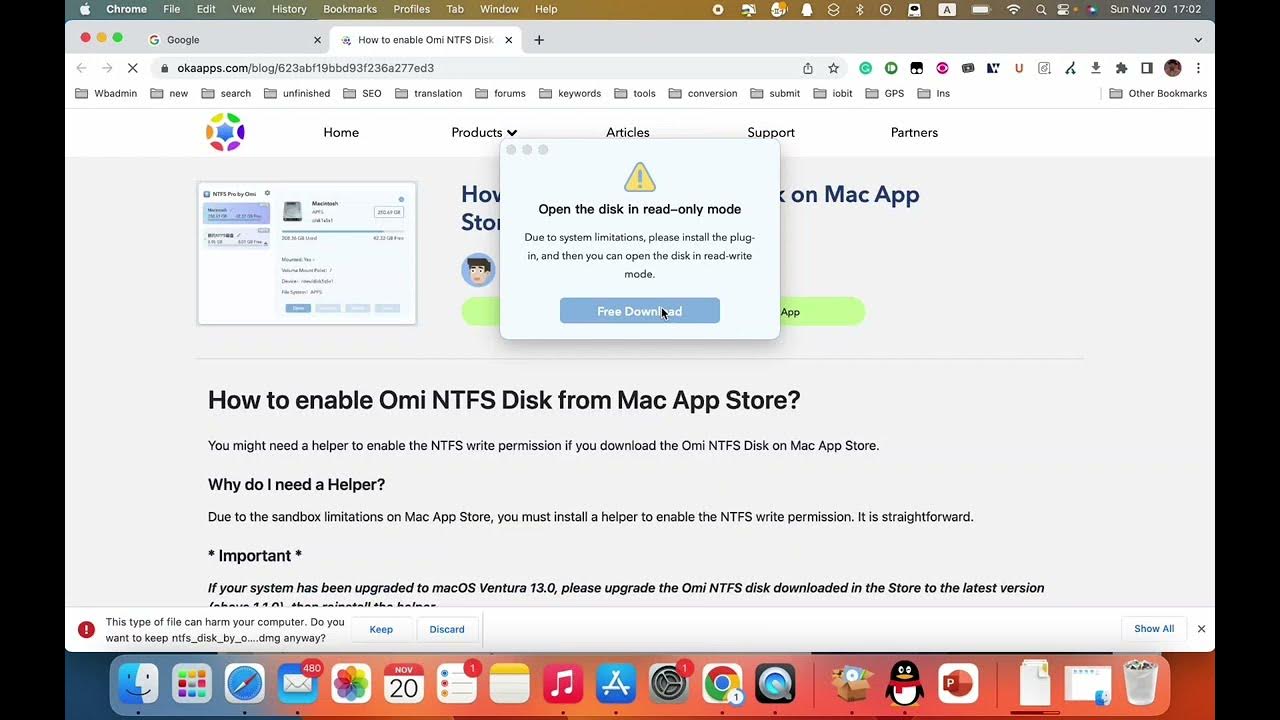Click the stop loading button in the toolbar
Viewport: 1280px width, 720px height.
click(x=133, y=68)
